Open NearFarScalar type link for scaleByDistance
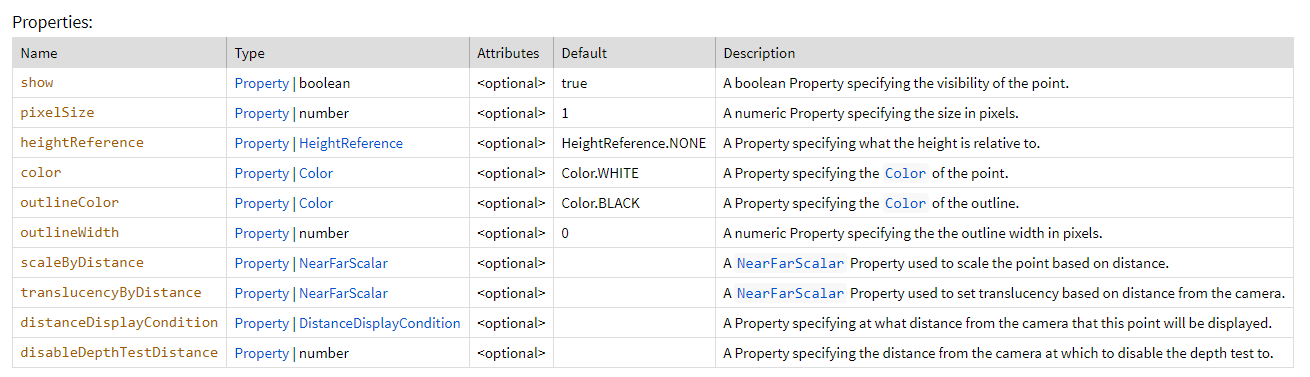The height and width of the screenshot is (377, 1310). coord(343,263)
